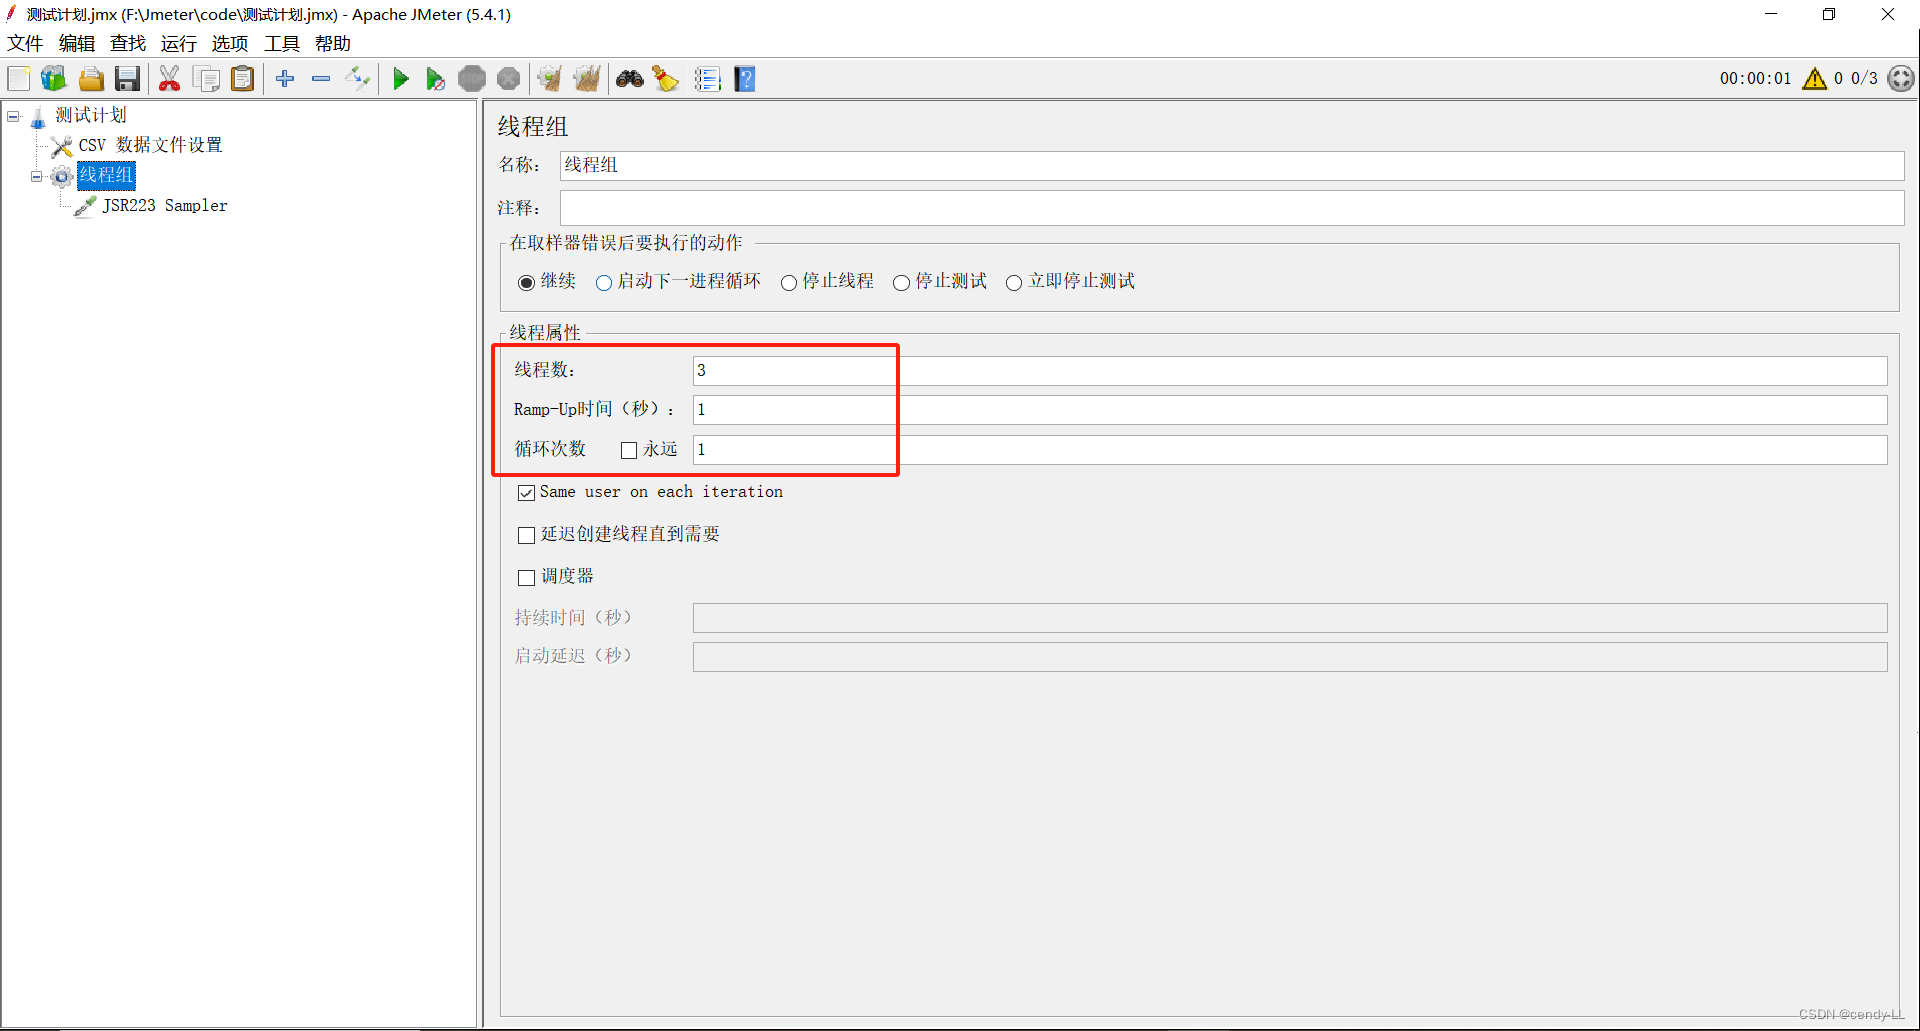
Task: Start the test with the green Start icon
Action: click(x=401, y=78)
